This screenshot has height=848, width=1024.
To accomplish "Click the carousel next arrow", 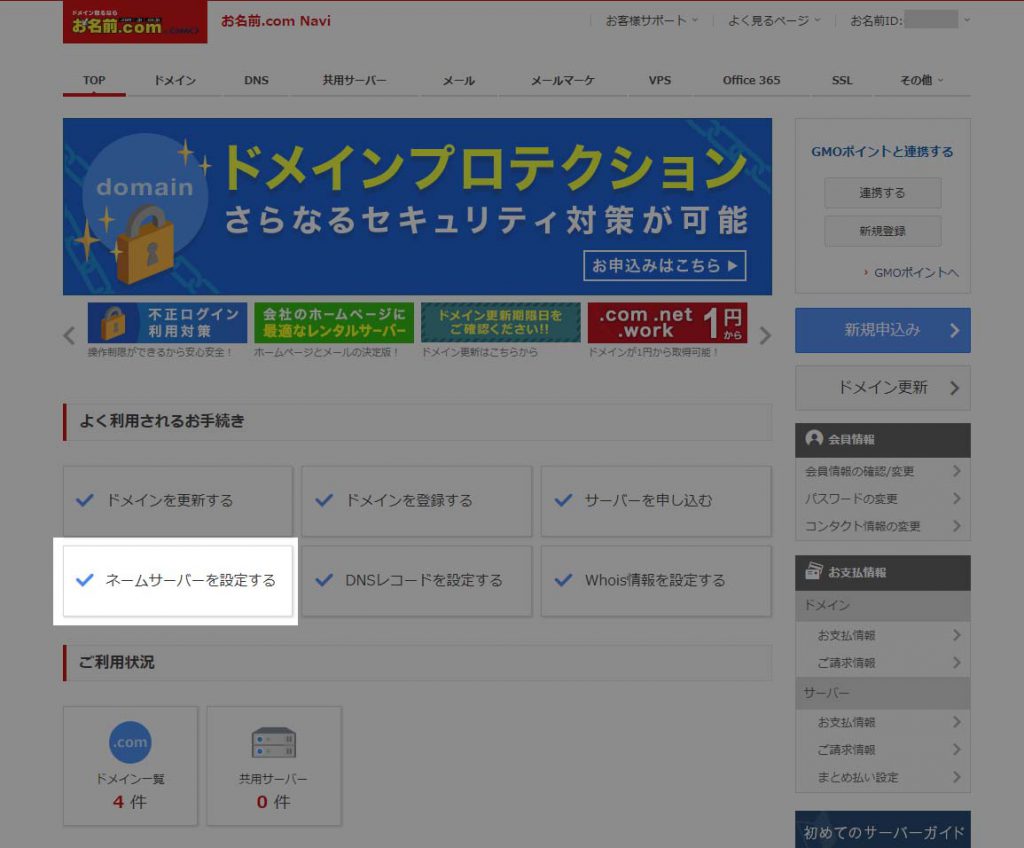I will point(765,335).
